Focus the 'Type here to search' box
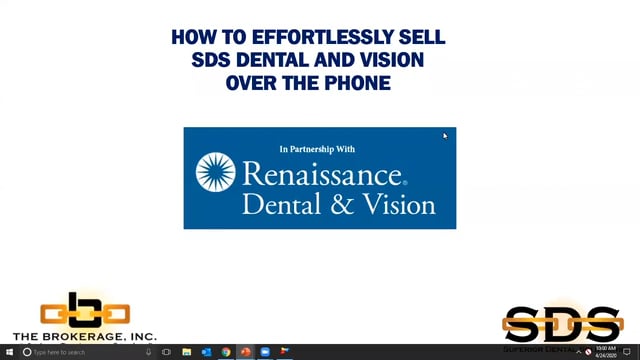 [87, 352]
